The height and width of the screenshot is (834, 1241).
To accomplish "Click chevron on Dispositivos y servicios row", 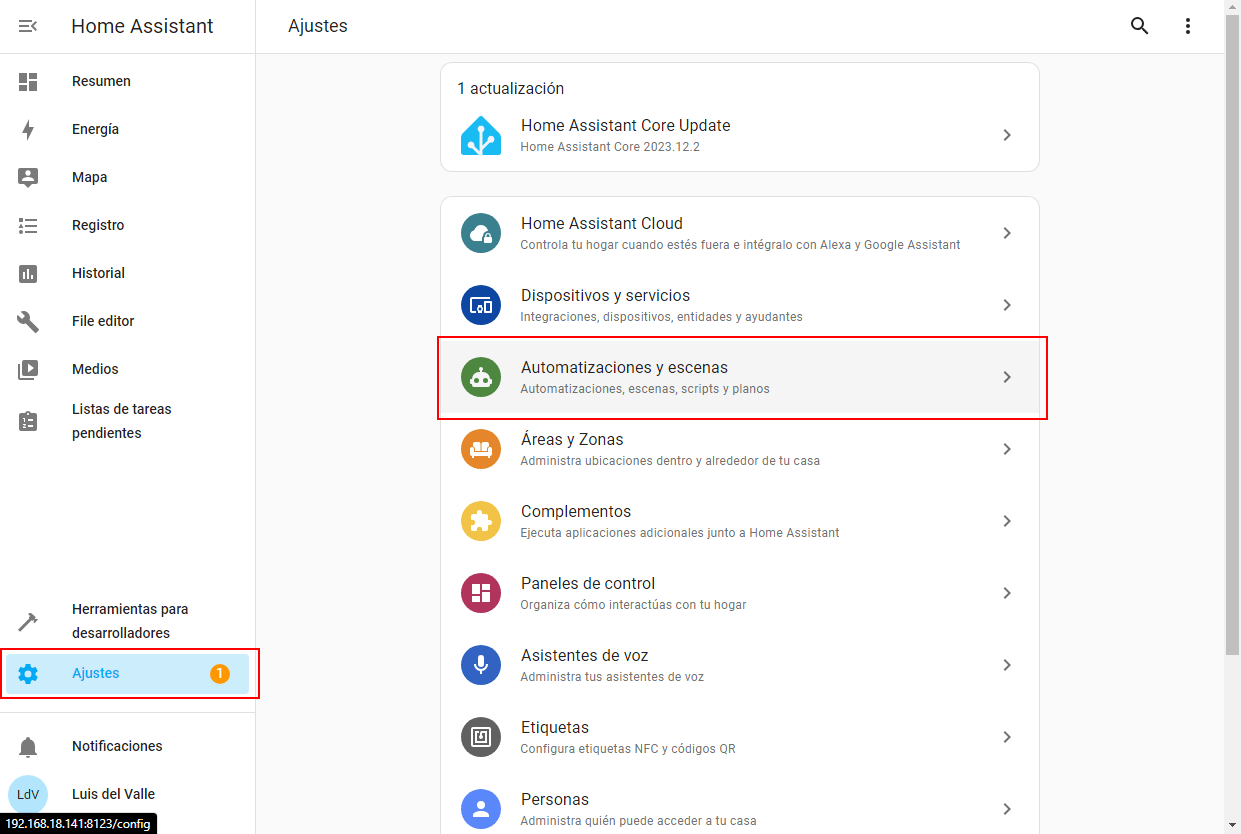I will (1007, 305).
